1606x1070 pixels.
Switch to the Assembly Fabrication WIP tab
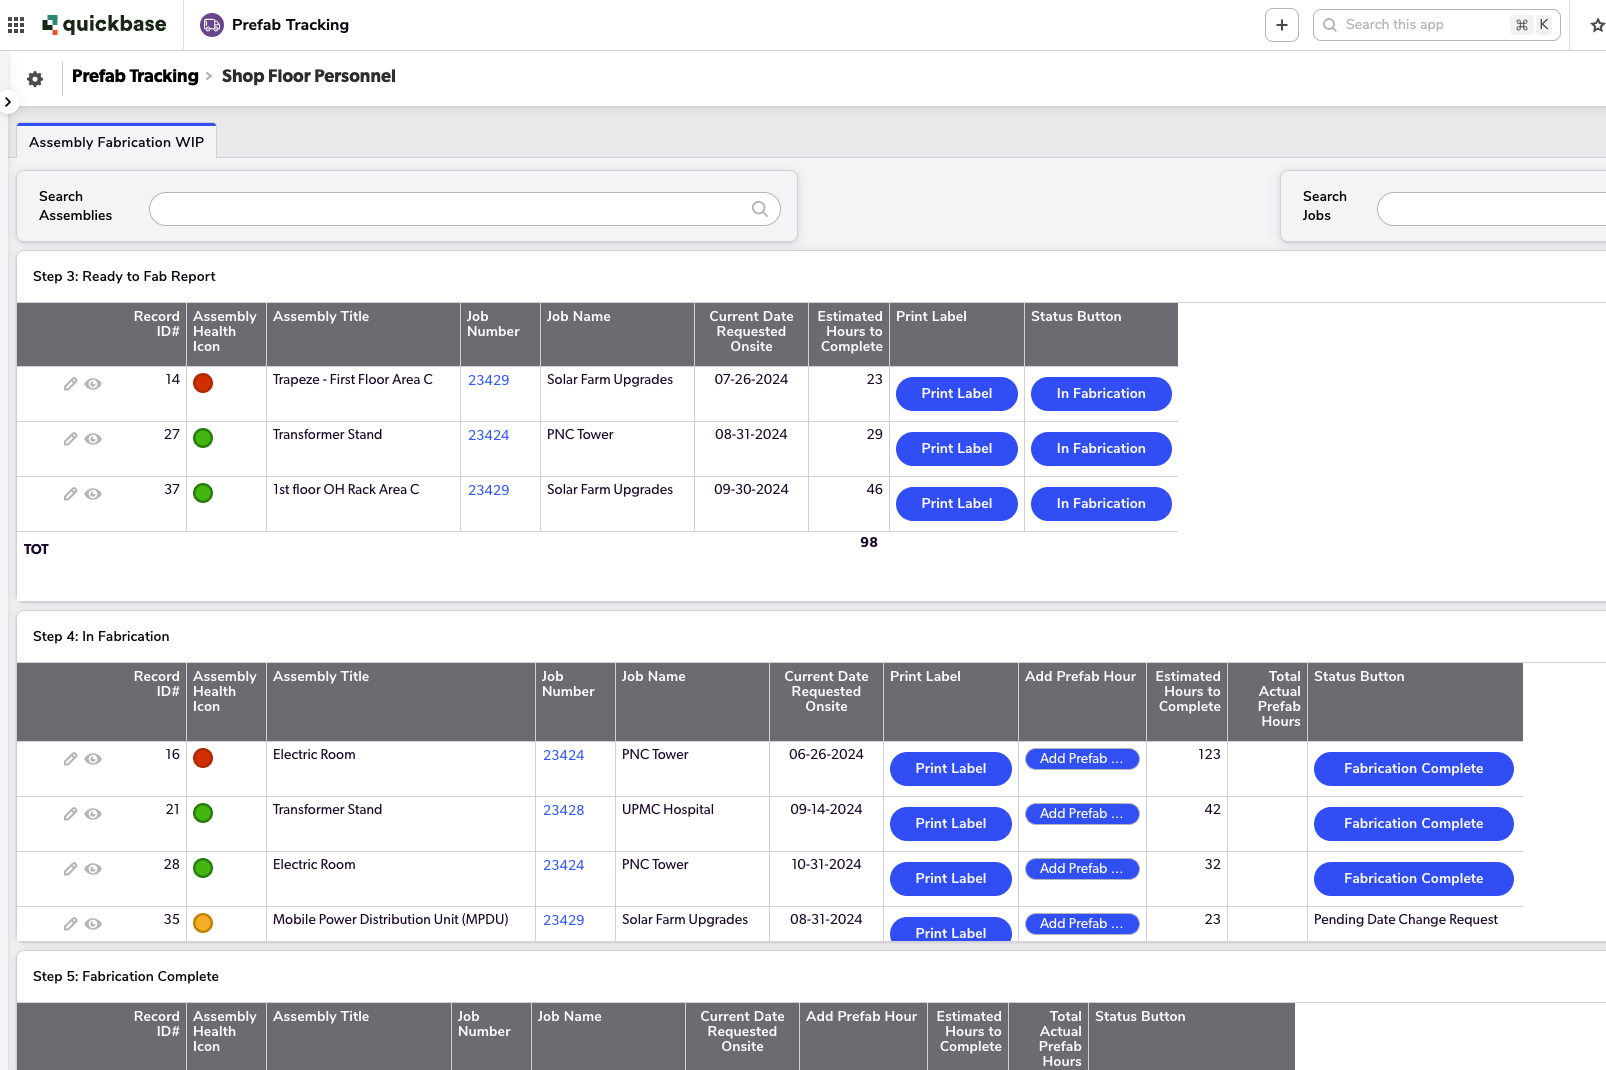[115, 141]
